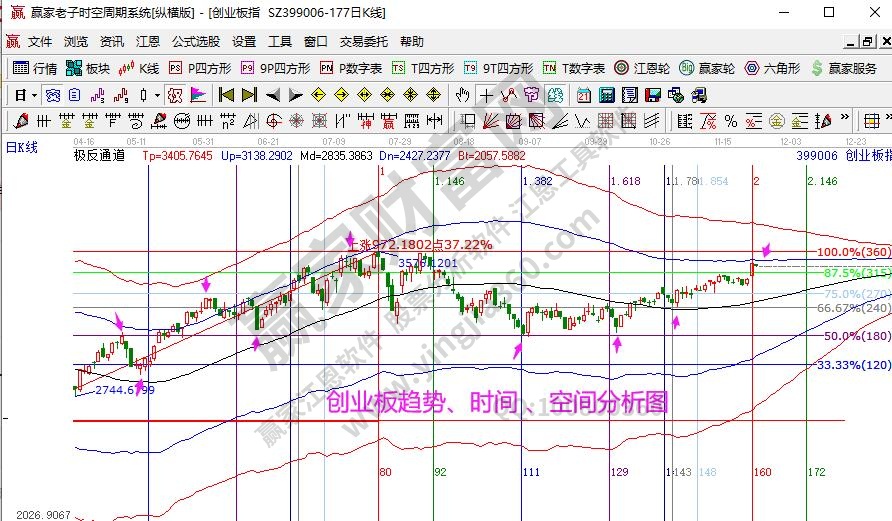Viewport: 892px width, 521px height.
Task: Open the 公式选股 menu
Action: click(x=195, y=42)
